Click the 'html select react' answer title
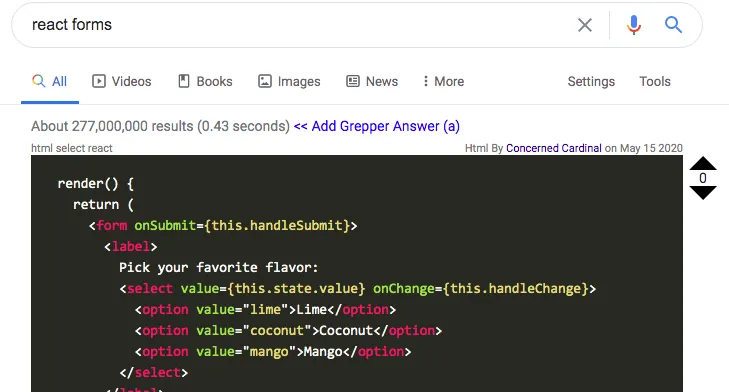 coord(72,148)
